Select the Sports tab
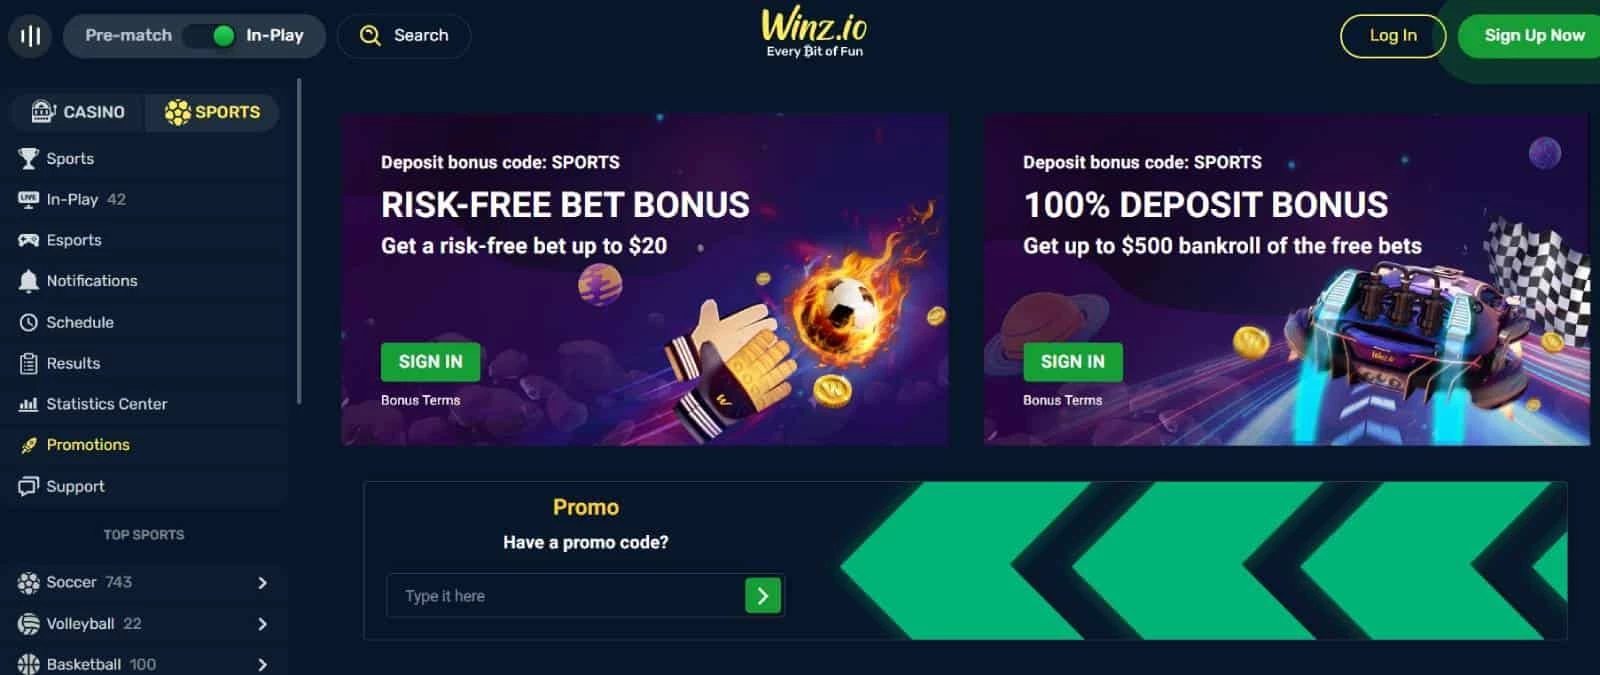This screenshot has height=675, width=1600. [212, 112]
